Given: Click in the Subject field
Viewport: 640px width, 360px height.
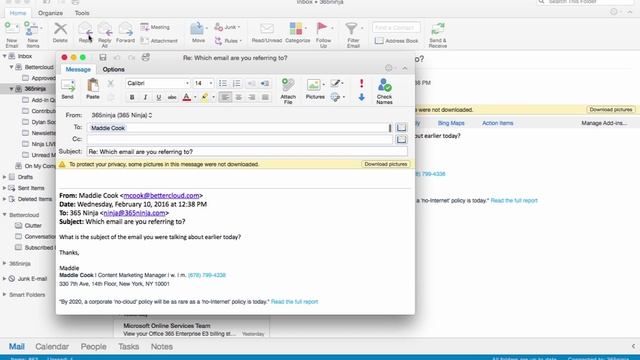Looking at the screenshot, I should pyautogui.click(x=247, y=151).
